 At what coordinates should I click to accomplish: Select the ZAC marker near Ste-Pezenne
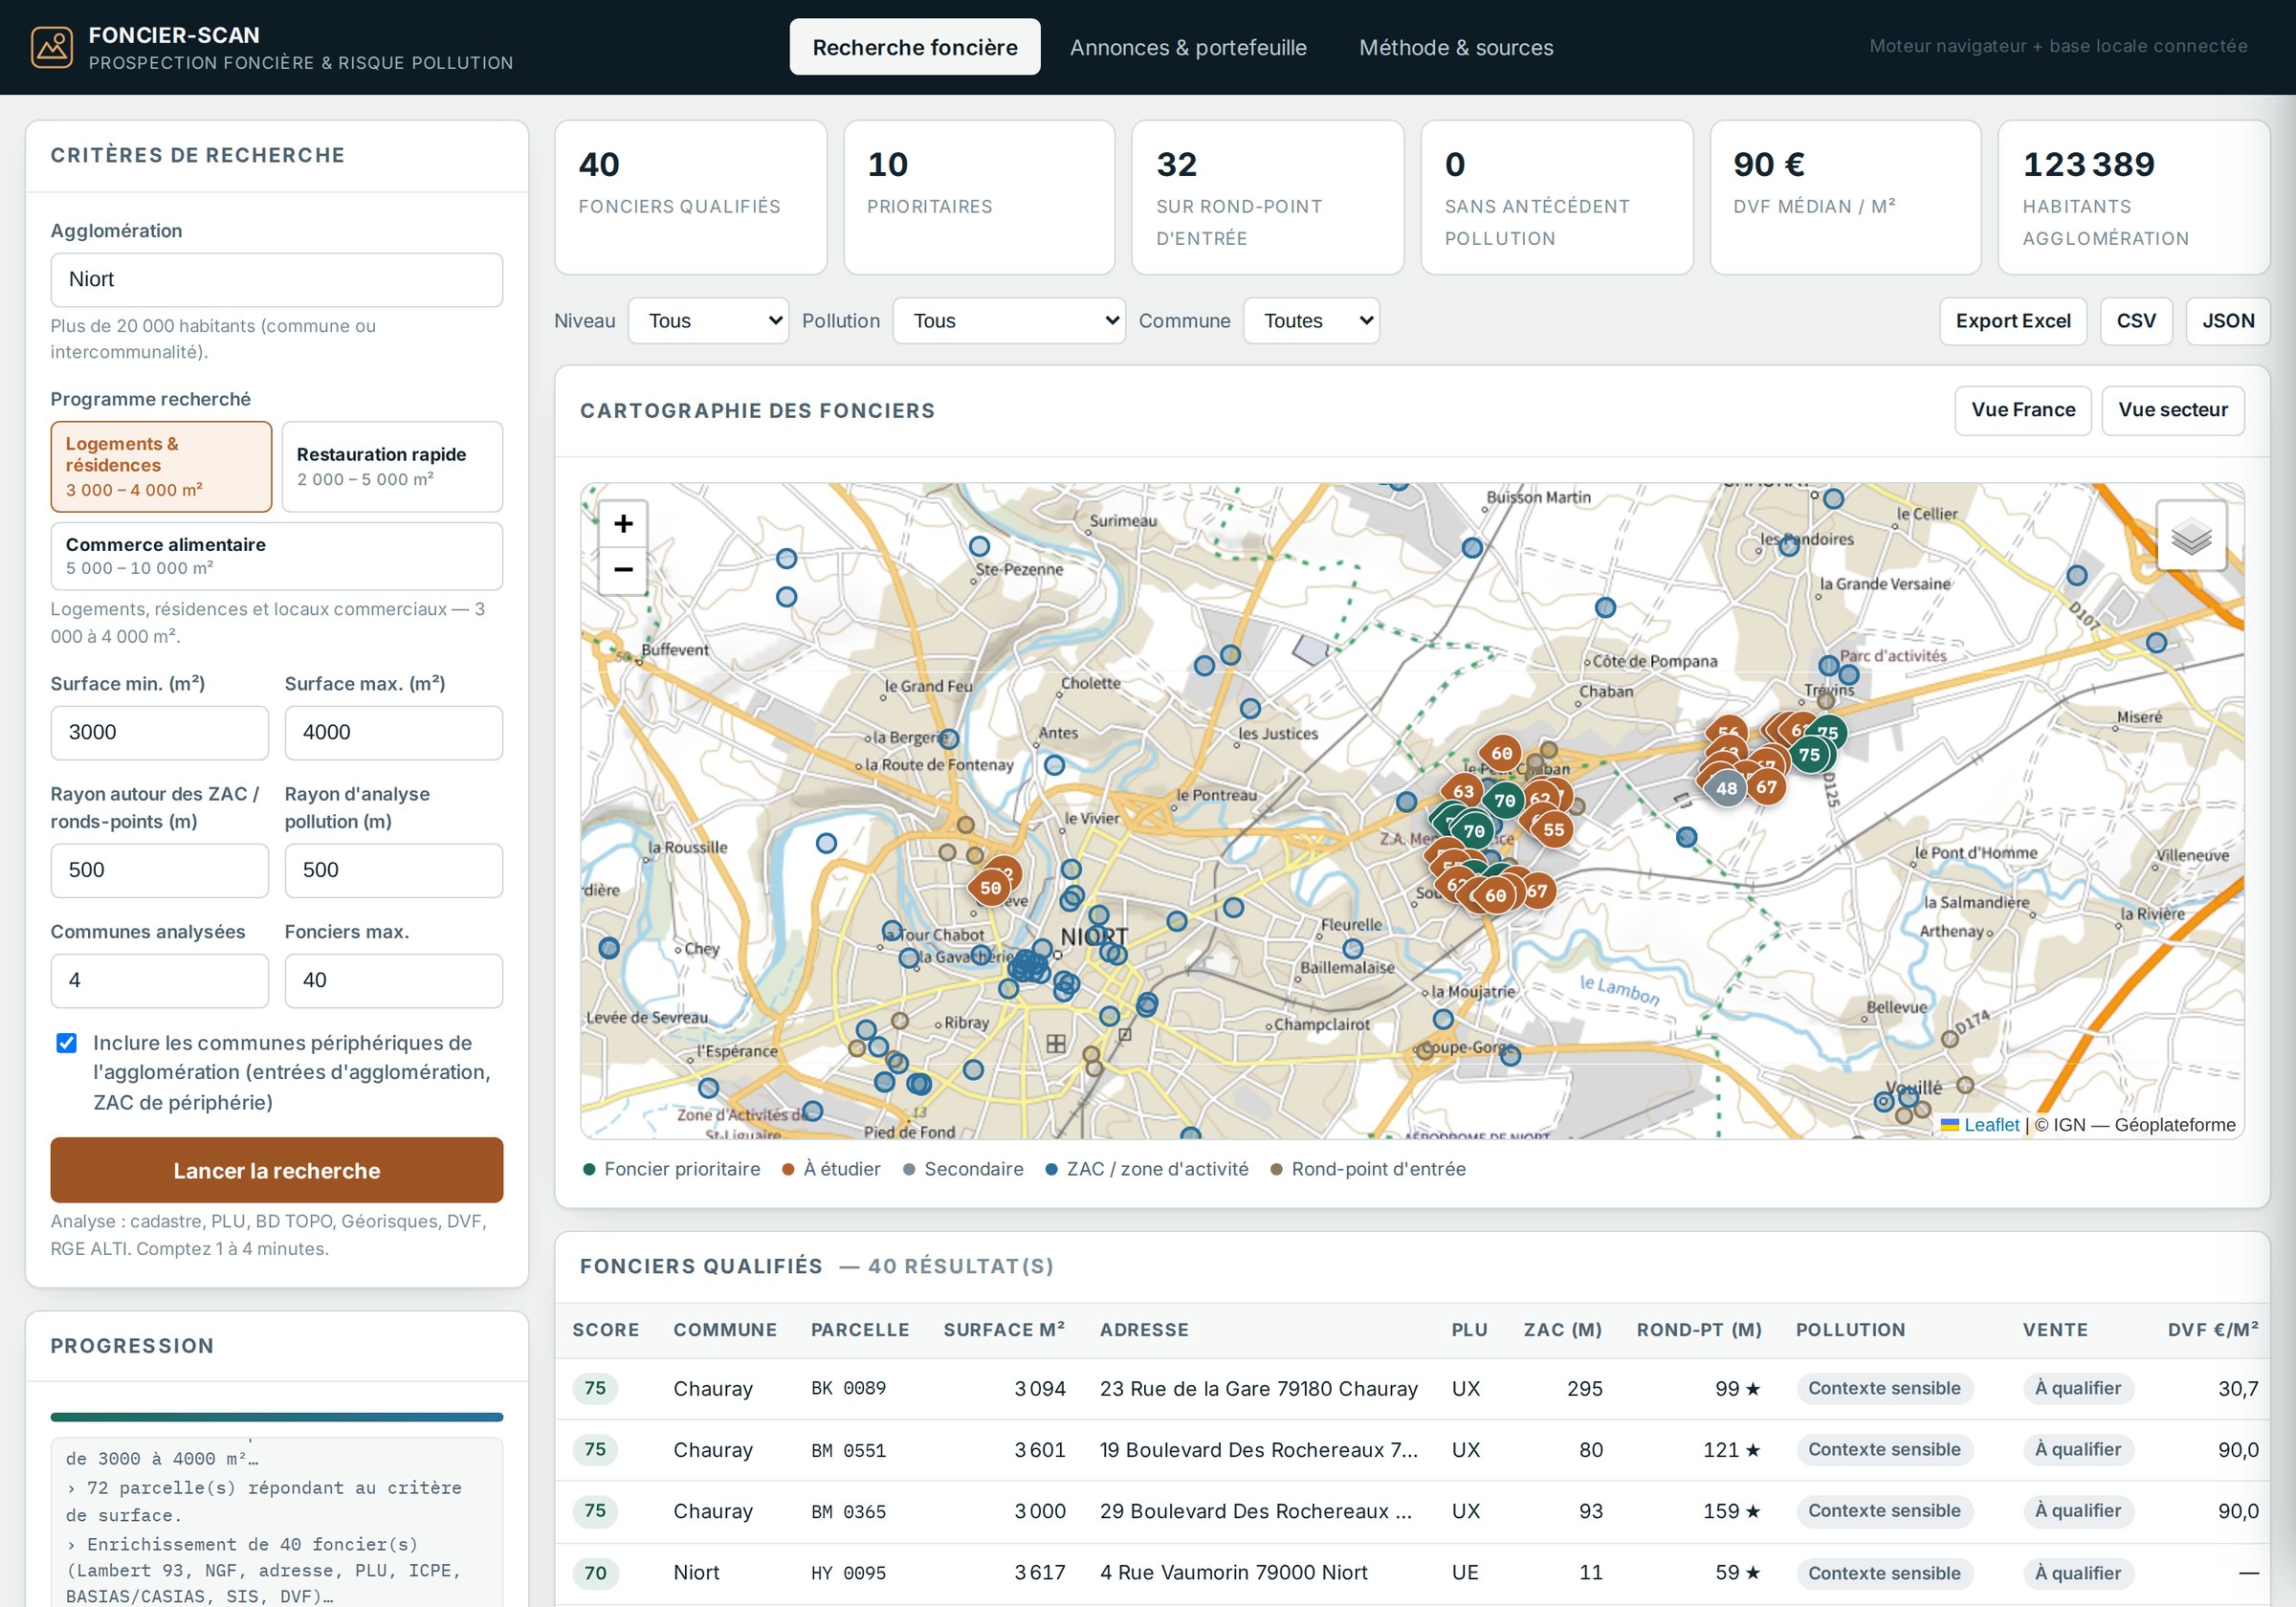pos(979,546)
